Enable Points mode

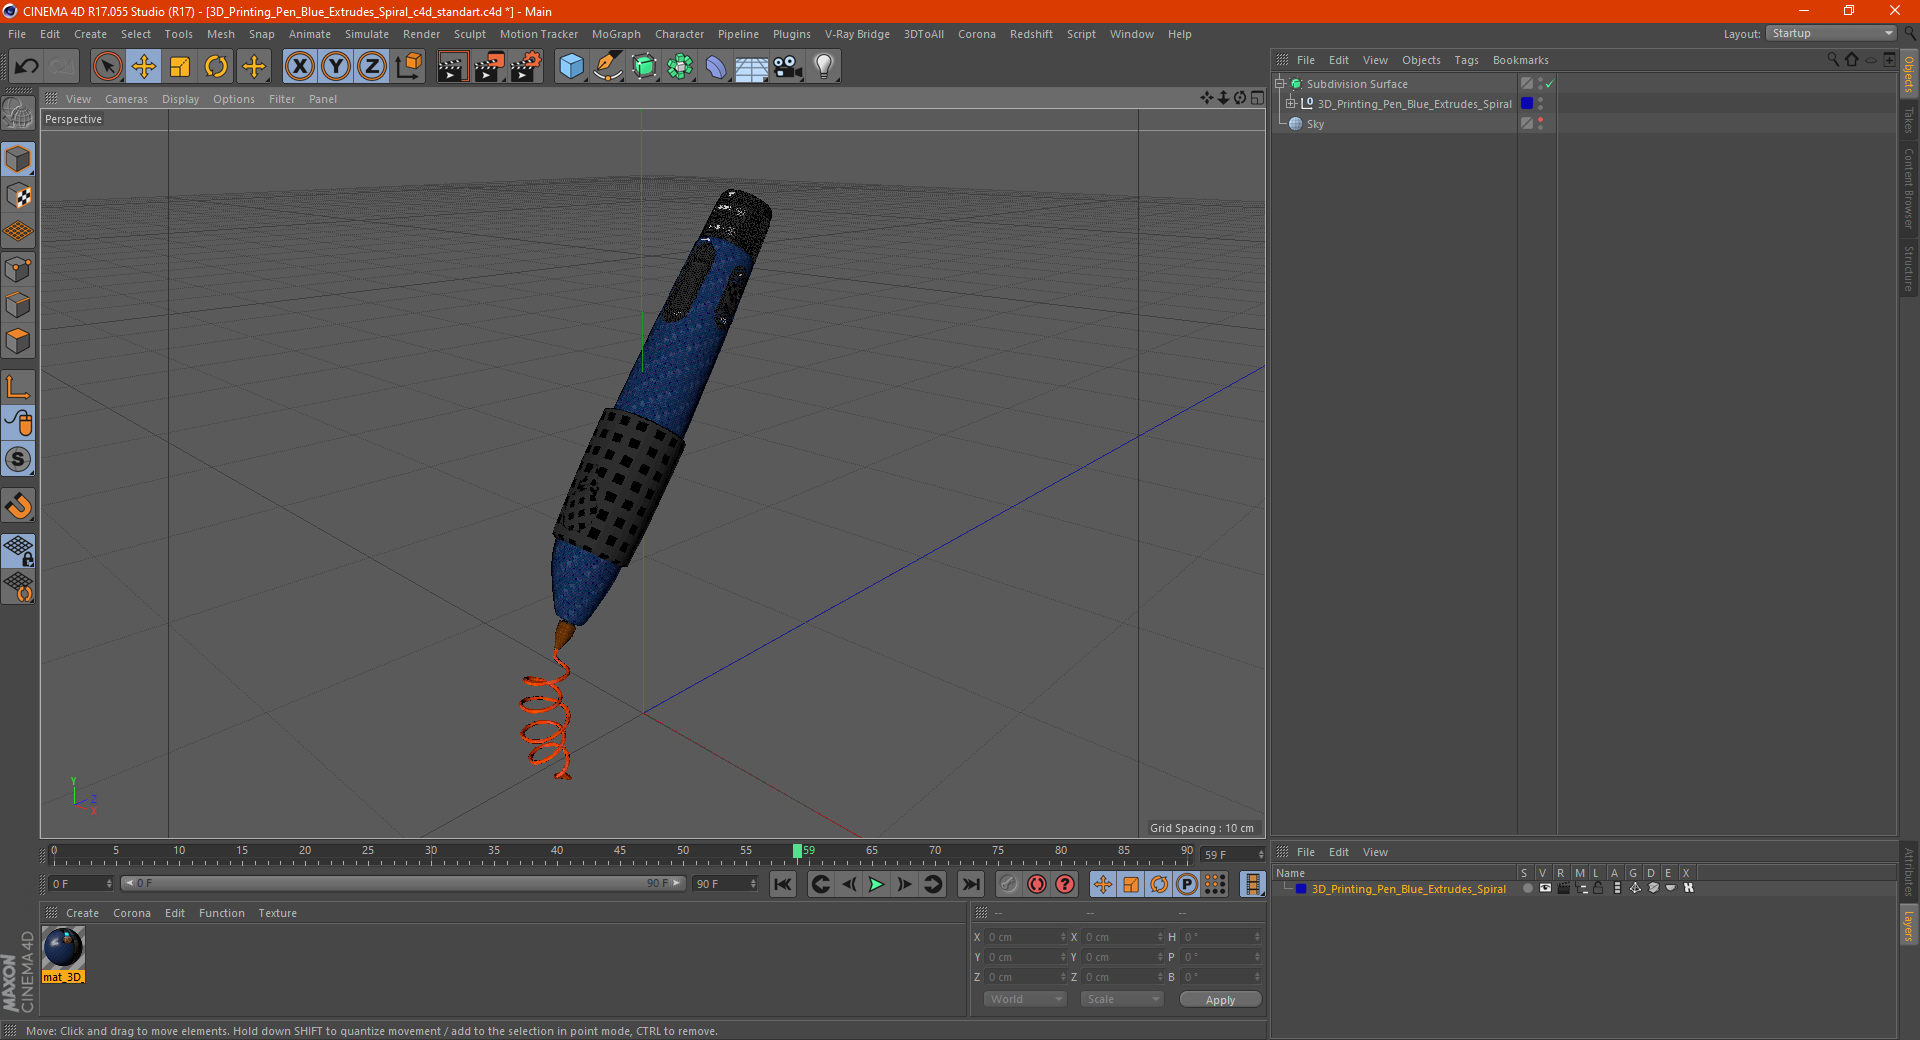(x=18, y=269)
